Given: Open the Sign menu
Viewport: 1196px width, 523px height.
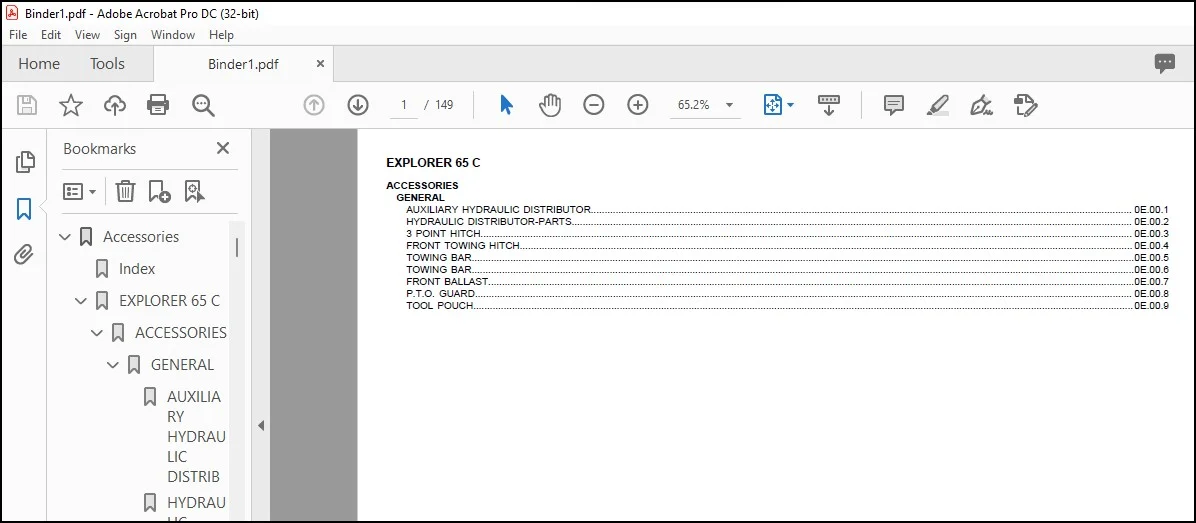Looking at the screenshot, I should click(x=125, y=35).
